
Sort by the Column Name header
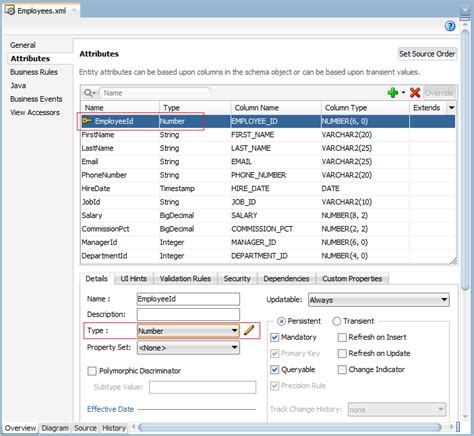point(276,108)
